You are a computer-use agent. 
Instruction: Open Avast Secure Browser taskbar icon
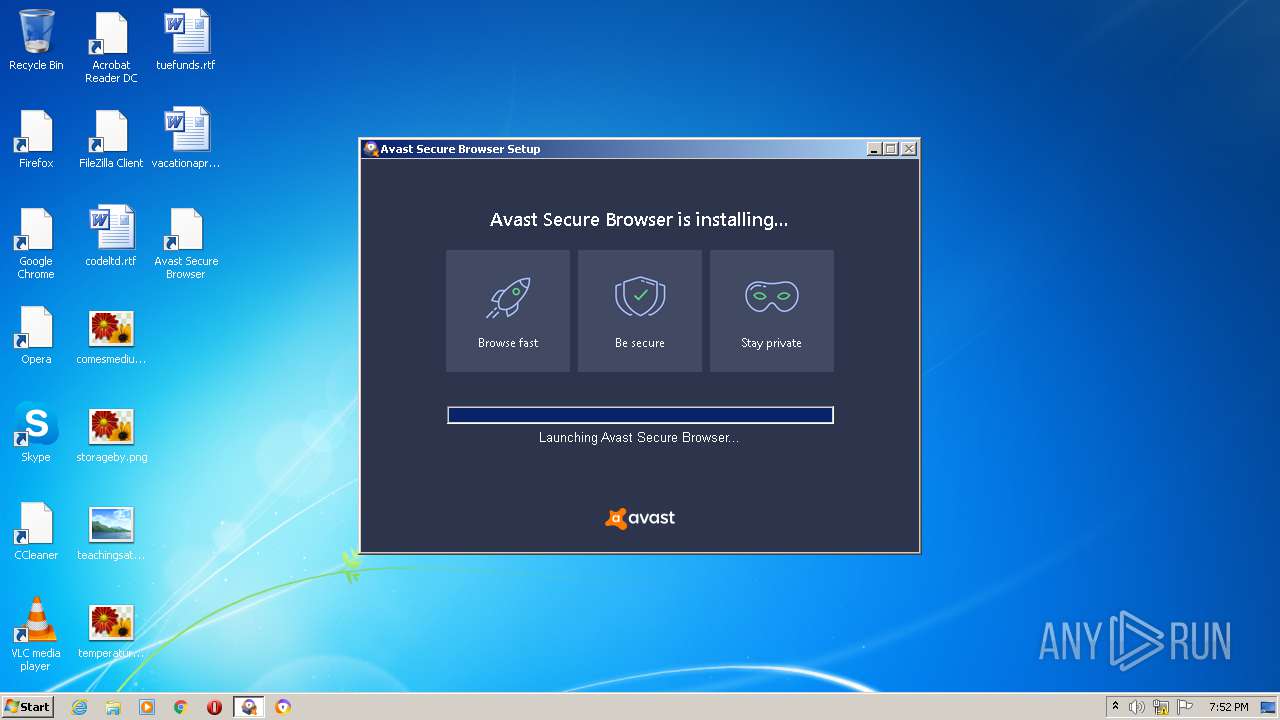(x=283, y=707)
